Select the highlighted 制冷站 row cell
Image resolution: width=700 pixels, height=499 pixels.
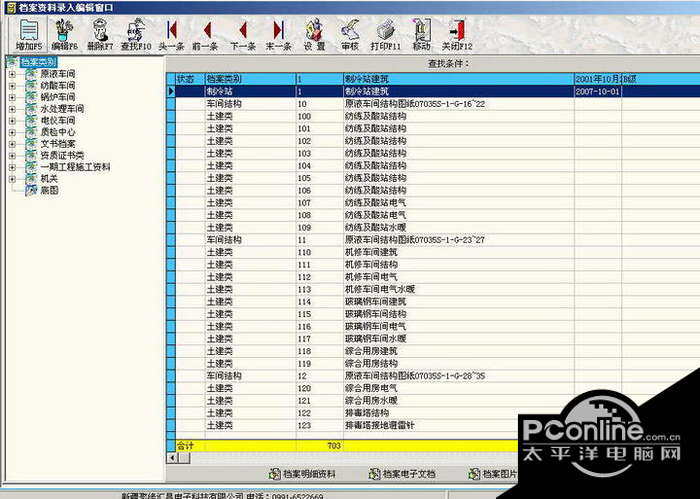pos(250,91)
